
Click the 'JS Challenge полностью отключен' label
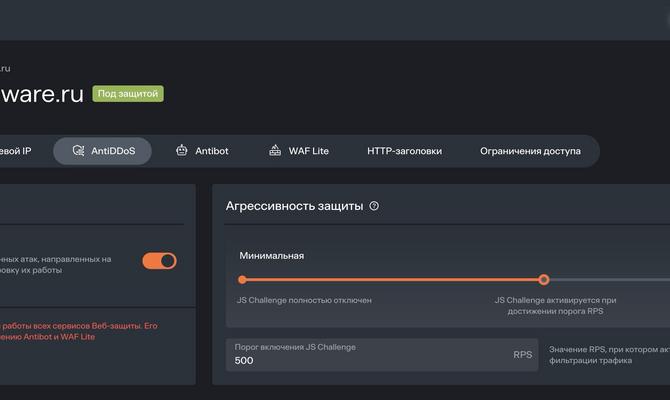pos(304,300)
